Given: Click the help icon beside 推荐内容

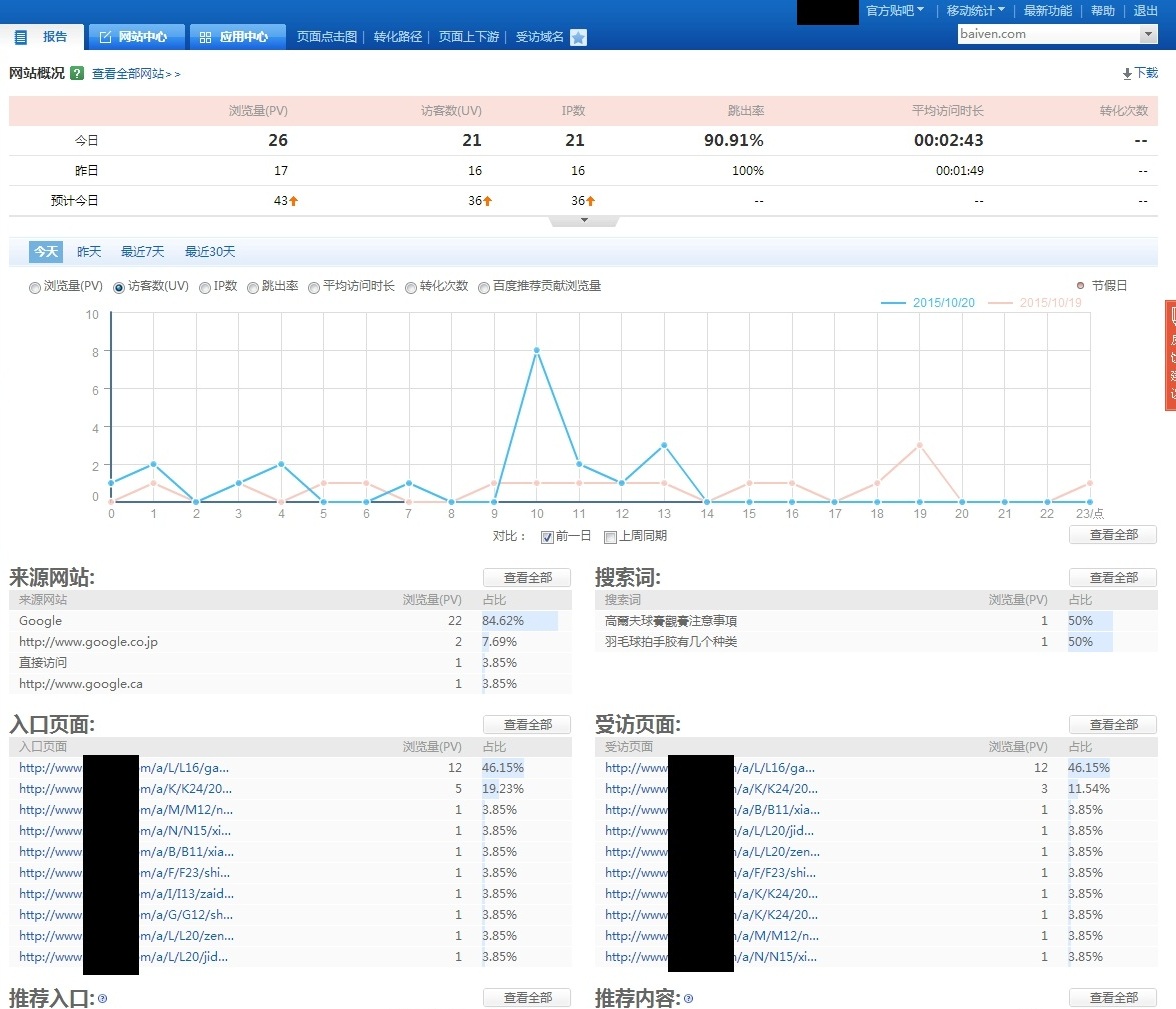Looking at the screenshot, I should pyautogui.click(x=688, y=999).
